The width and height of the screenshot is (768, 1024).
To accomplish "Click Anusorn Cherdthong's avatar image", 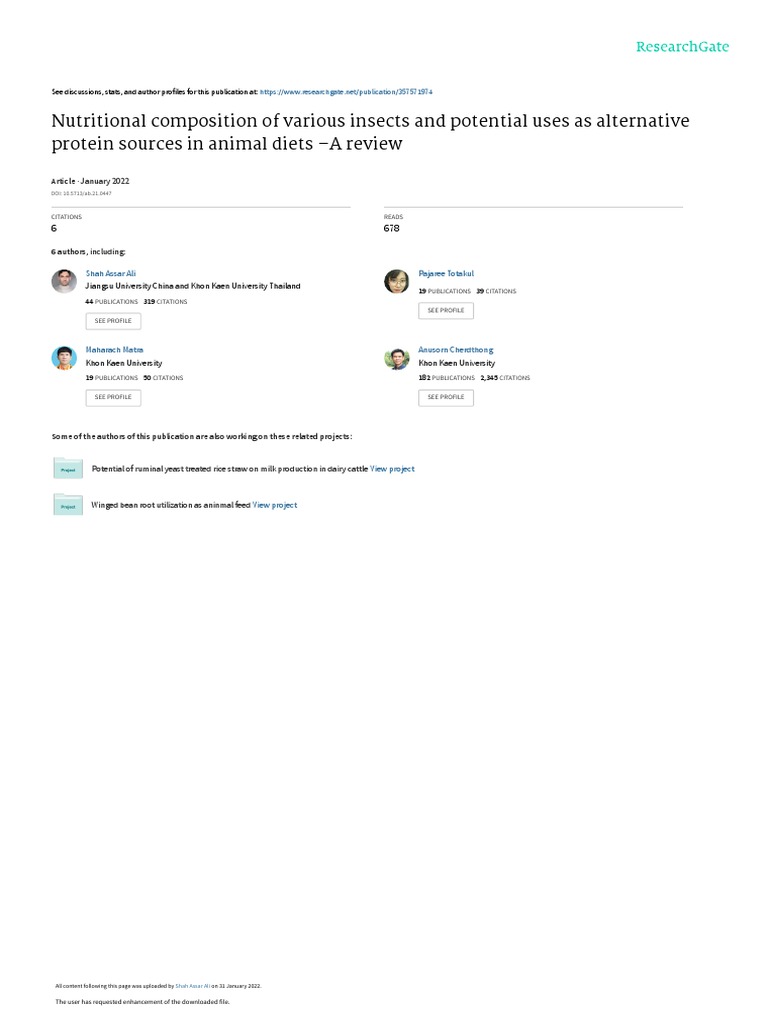I will (397, 358).
